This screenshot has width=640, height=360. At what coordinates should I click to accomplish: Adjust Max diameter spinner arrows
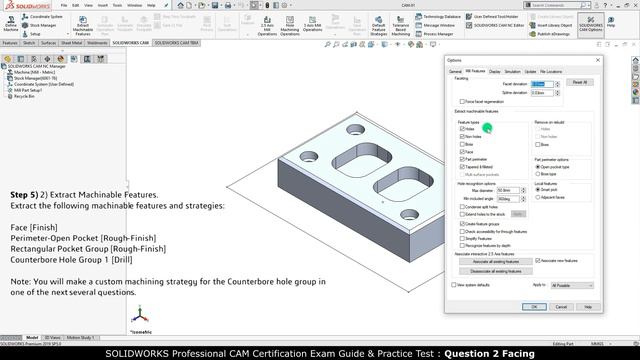(x=523, y=191)
